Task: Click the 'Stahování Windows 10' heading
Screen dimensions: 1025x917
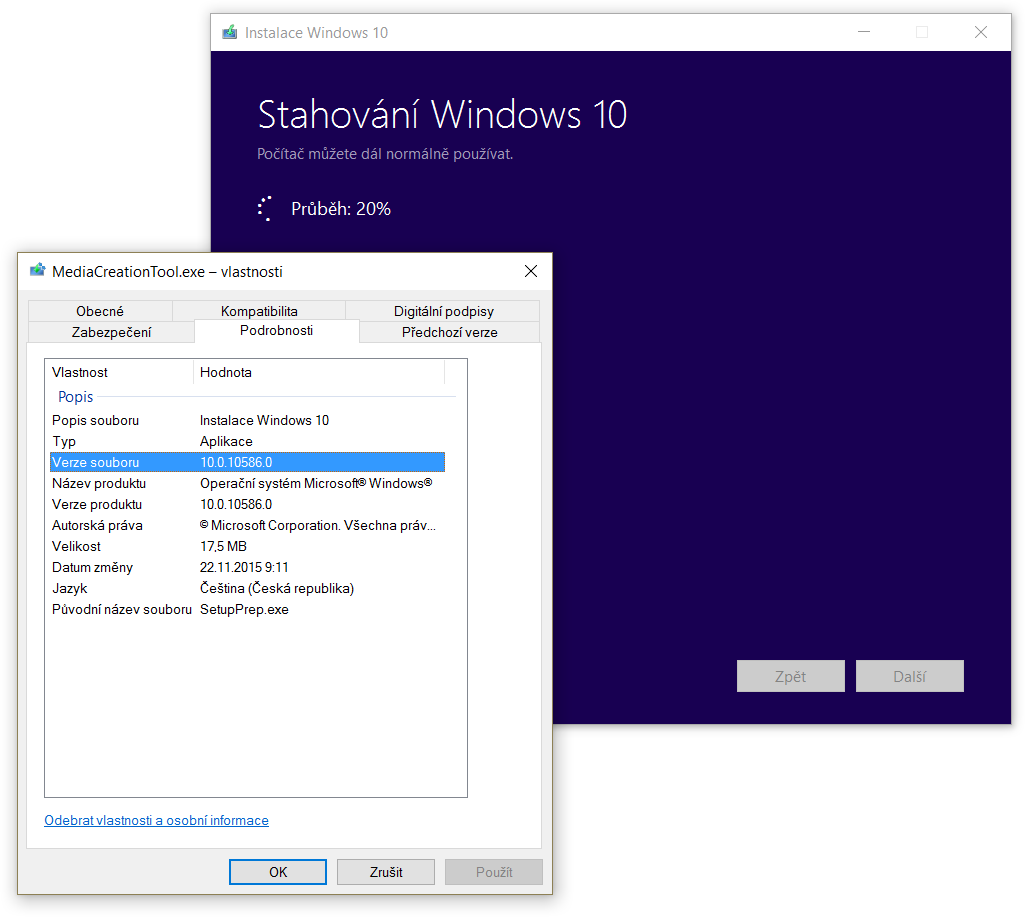Action: (x=443, y=114)
